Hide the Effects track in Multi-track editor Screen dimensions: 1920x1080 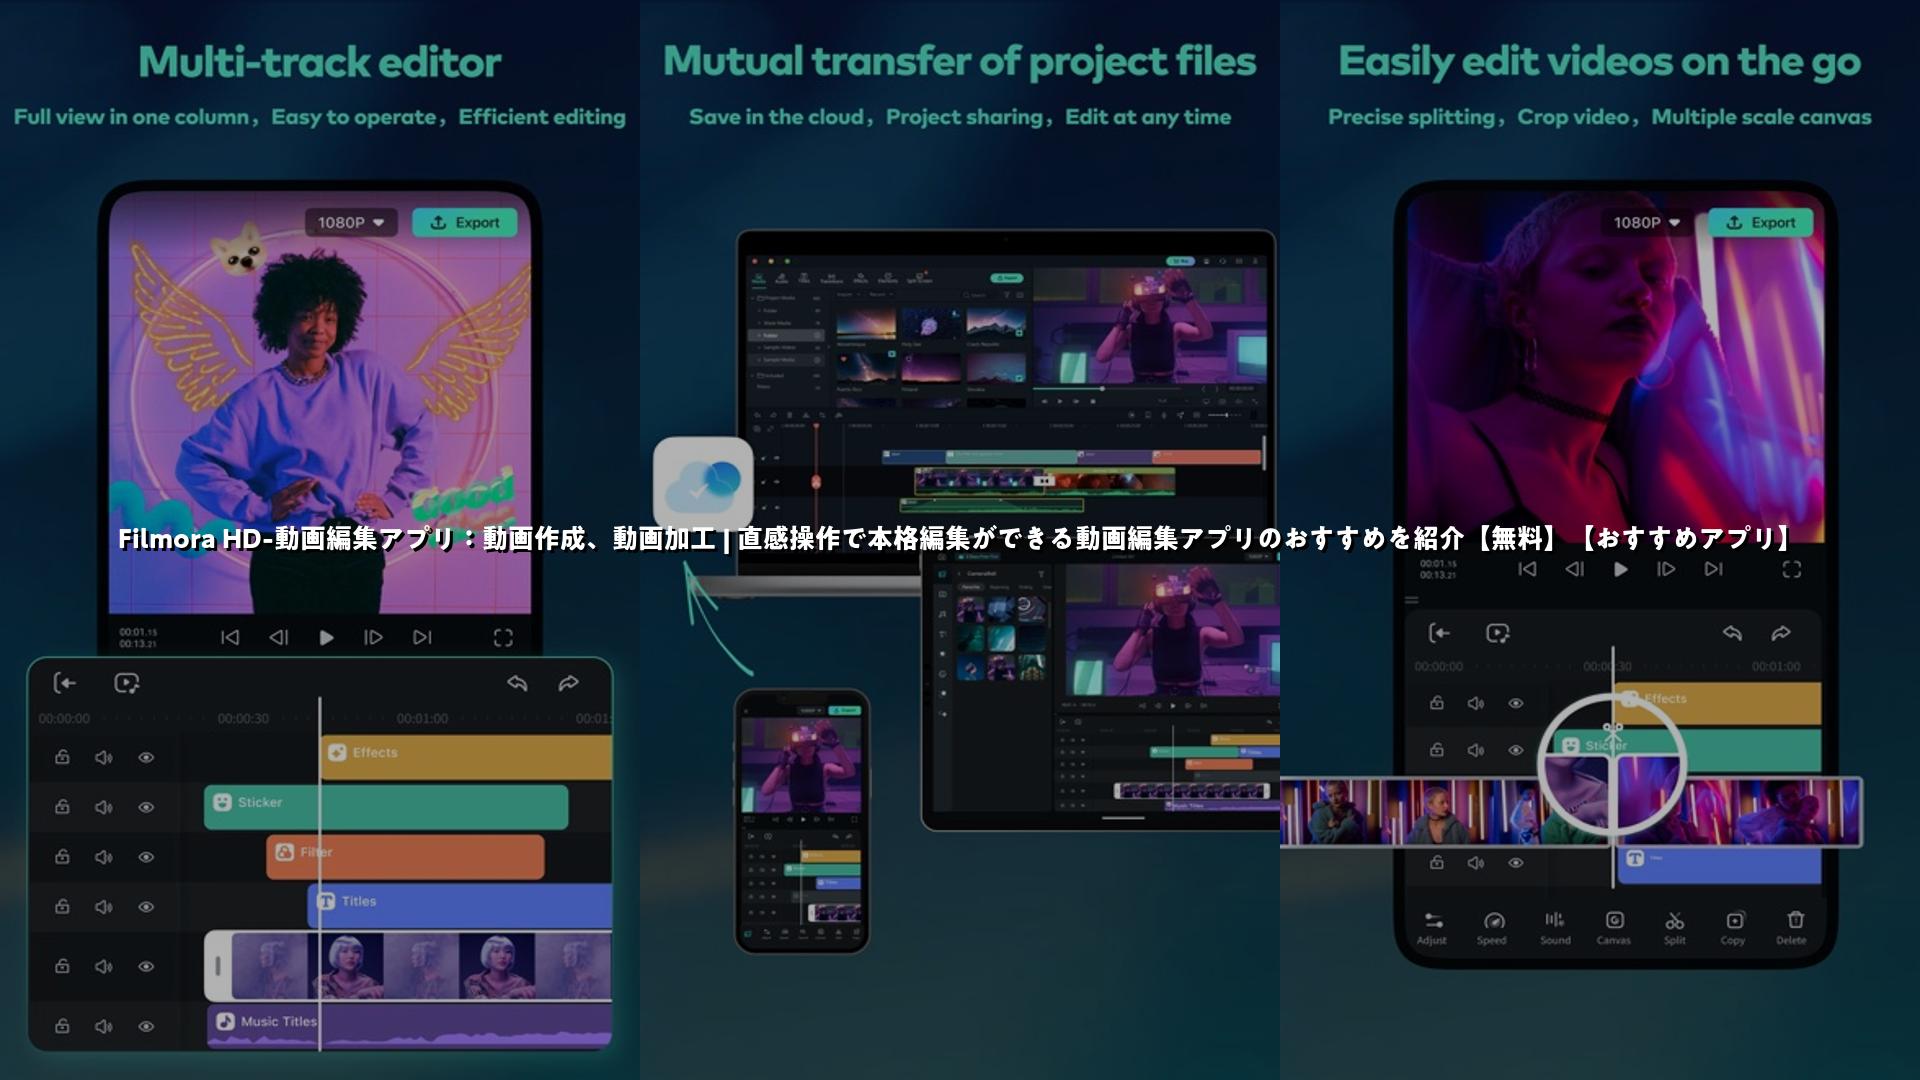pyautogui.click(x=146, y=757)
